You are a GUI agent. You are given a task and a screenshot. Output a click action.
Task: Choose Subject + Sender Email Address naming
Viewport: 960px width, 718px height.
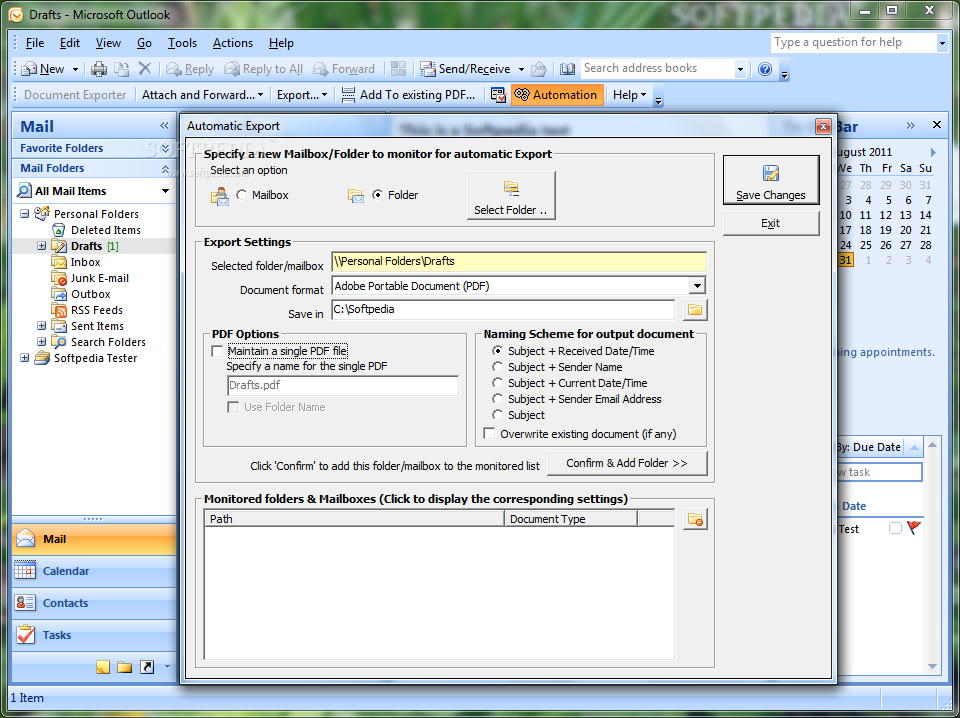(498, 398)
